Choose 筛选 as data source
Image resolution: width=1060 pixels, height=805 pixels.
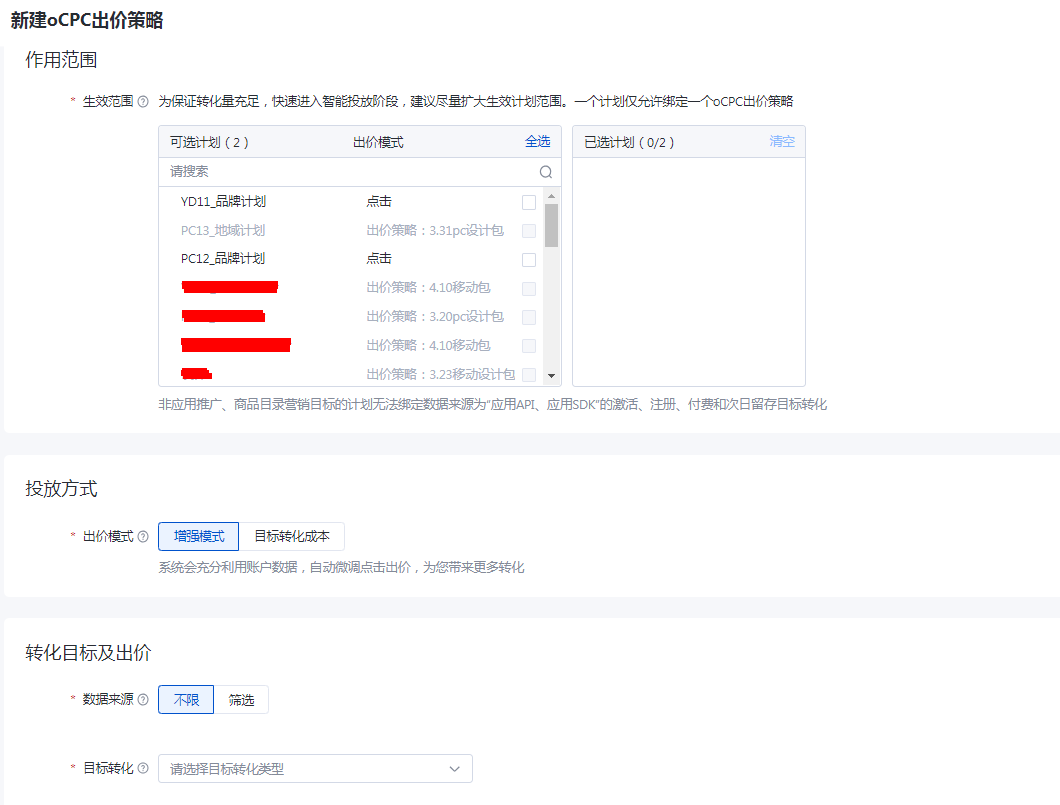coord(243,699)
